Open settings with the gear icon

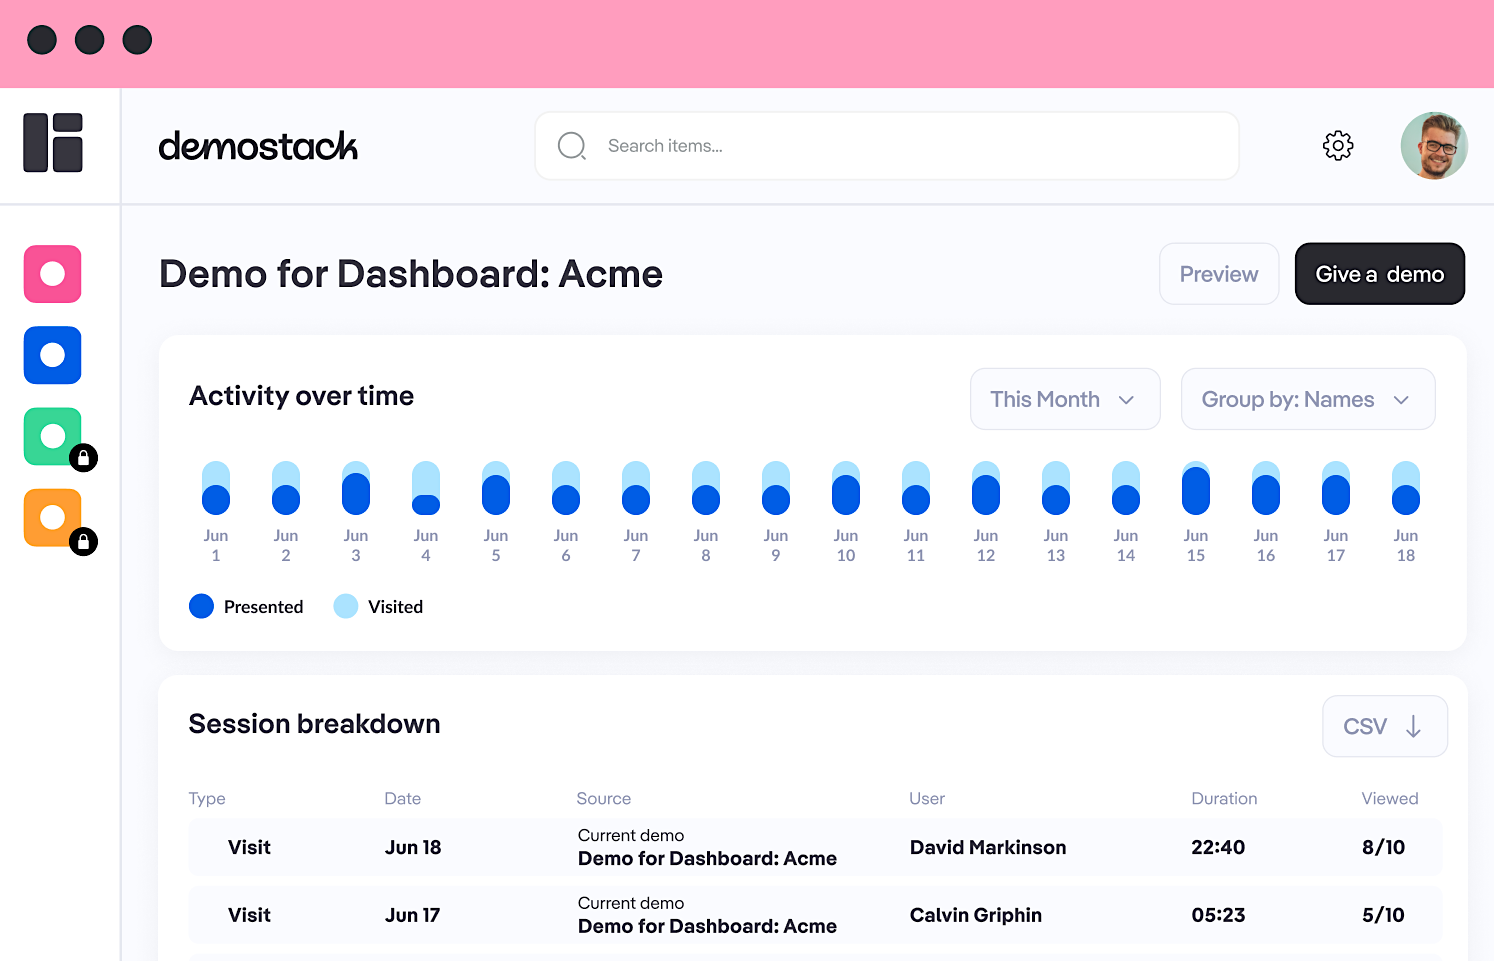(x=1338, y=146)
